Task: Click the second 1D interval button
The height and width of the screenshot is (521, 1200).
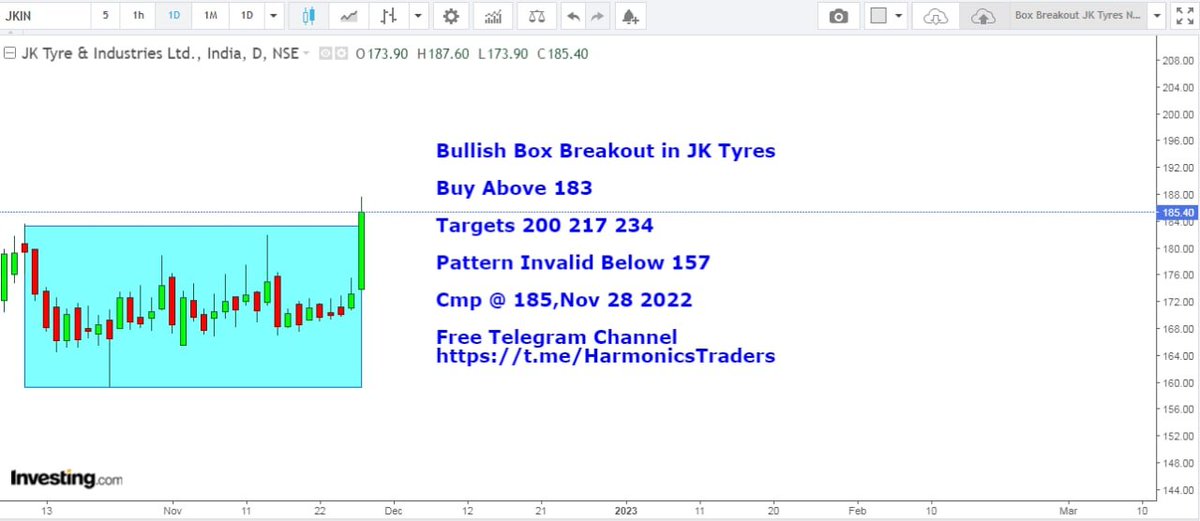Action: (246, 16)
